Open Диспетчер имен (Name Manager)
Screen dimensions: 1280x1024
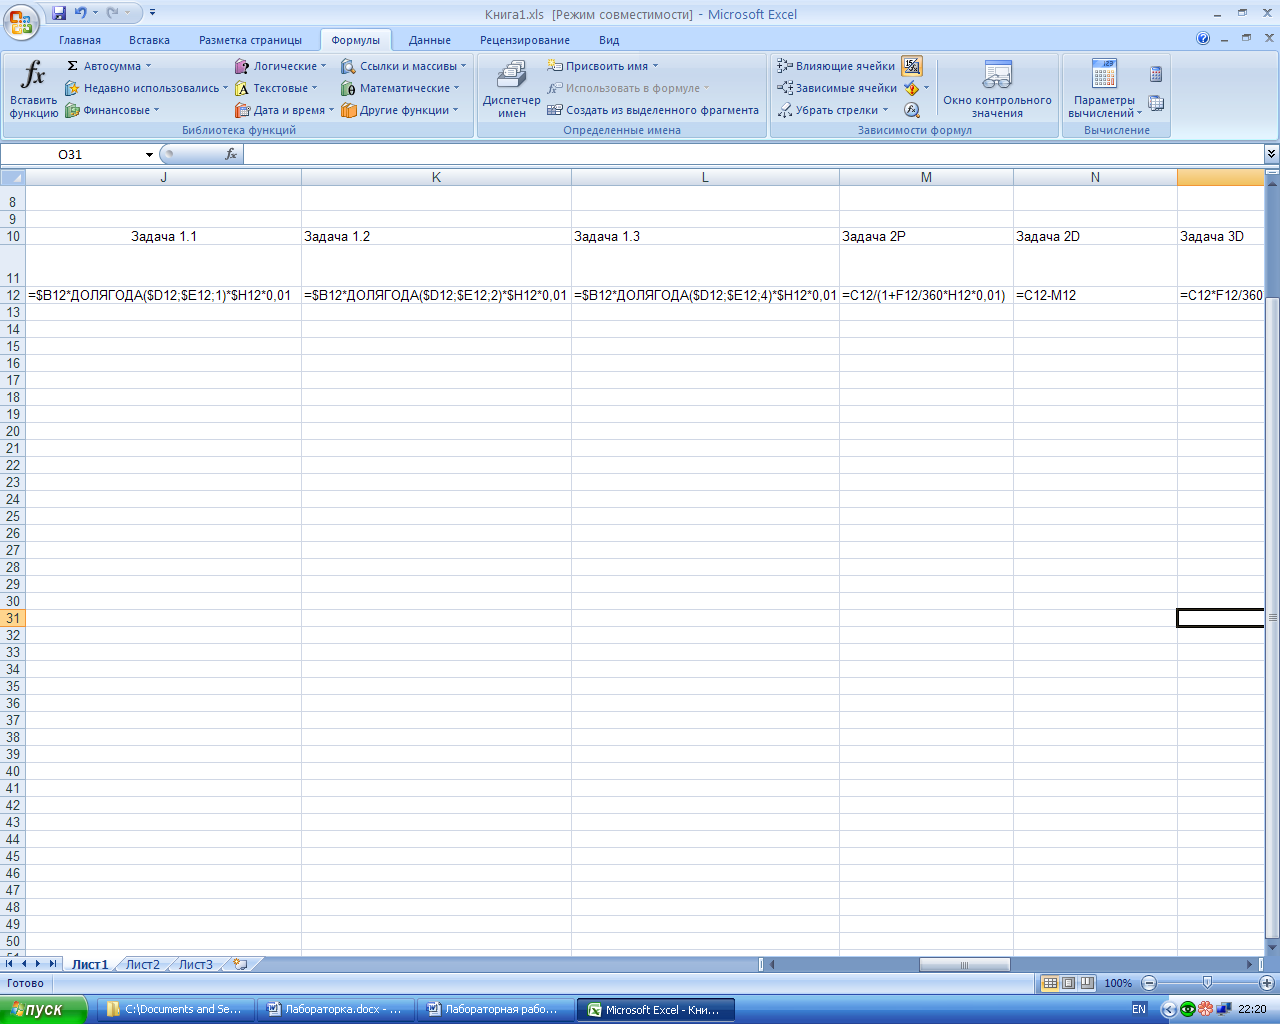512,89
